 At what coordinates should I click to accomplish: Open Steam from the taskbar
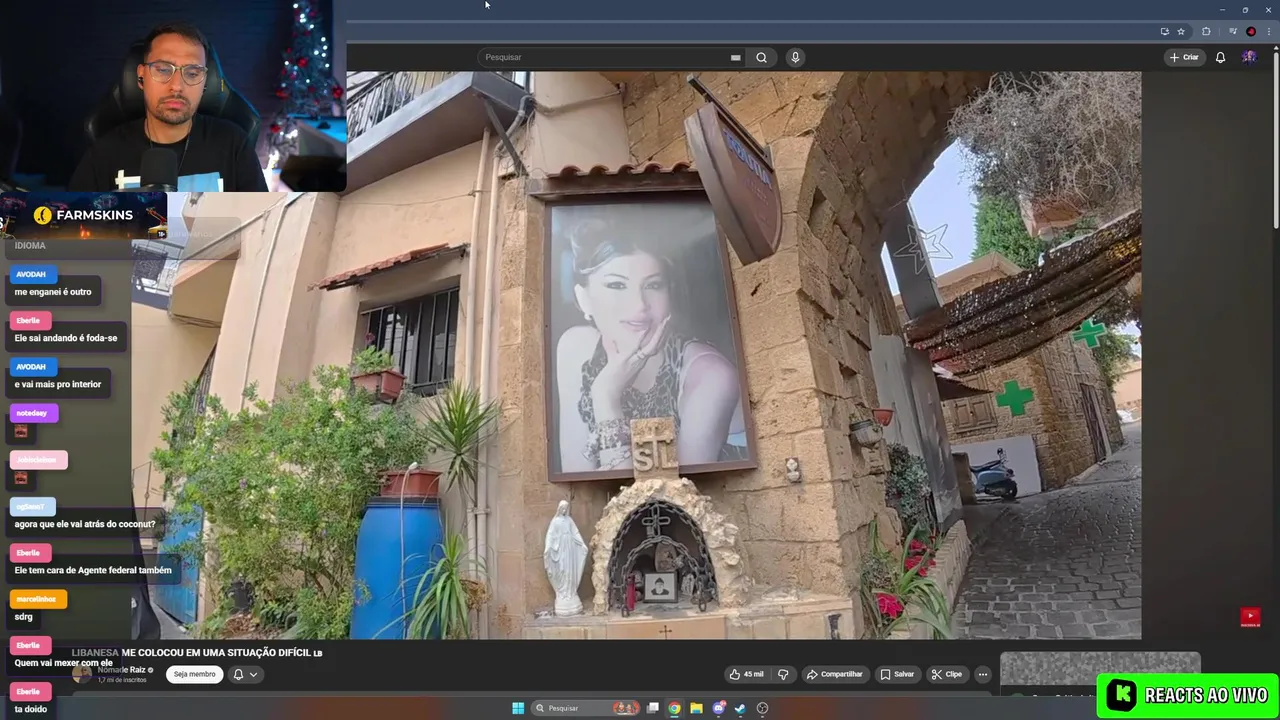coord(740,708)
